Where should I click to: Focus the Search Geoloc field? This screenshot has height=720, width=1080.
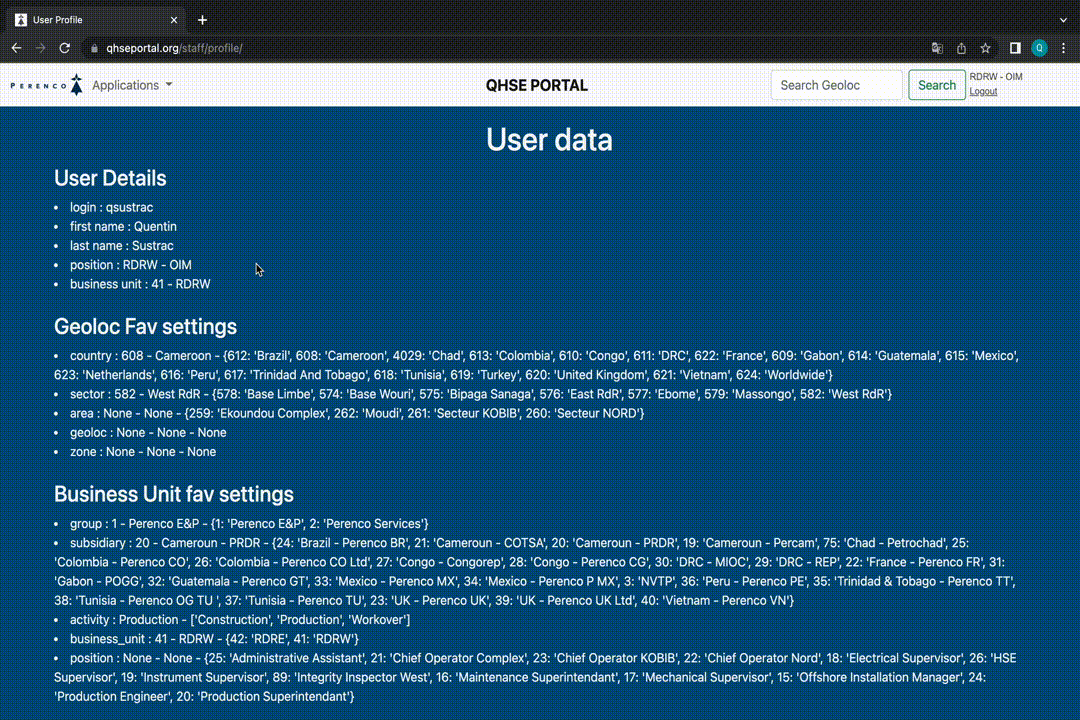point(836,85)
